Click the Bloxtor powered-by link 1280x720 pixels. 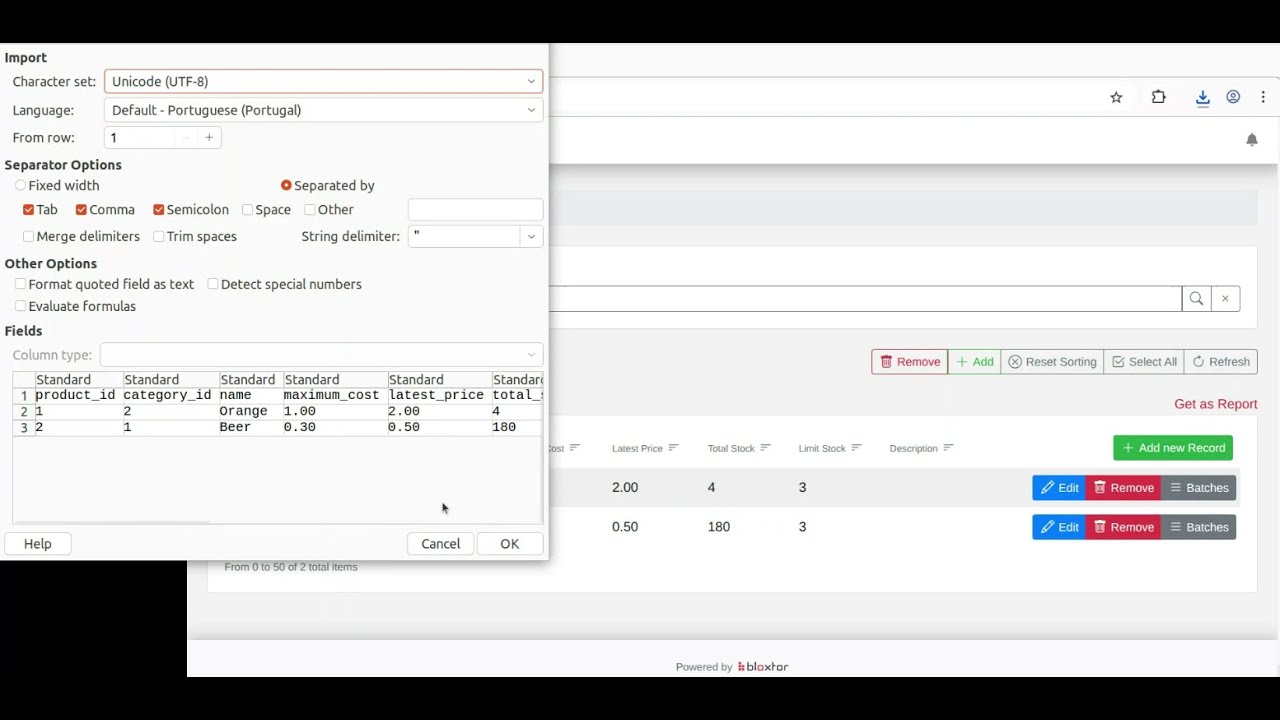coord(763,667)
